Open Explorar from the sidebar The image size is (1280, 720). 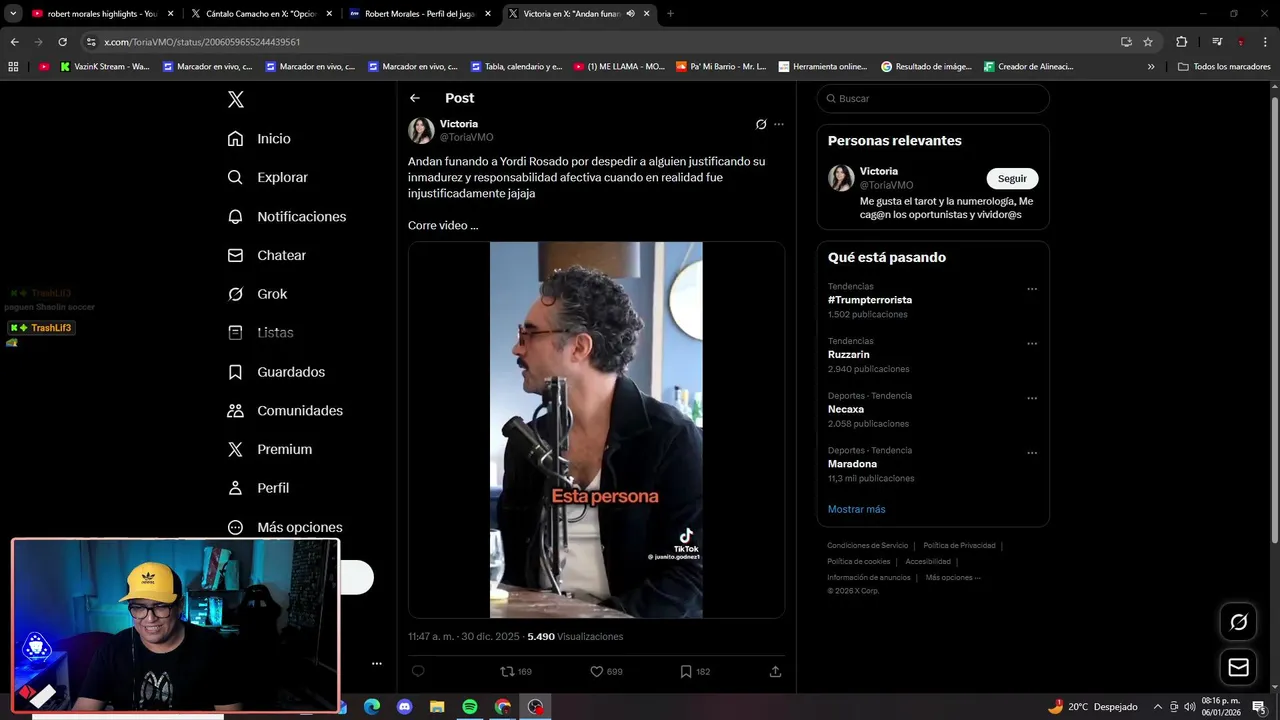tap(267, 177)
